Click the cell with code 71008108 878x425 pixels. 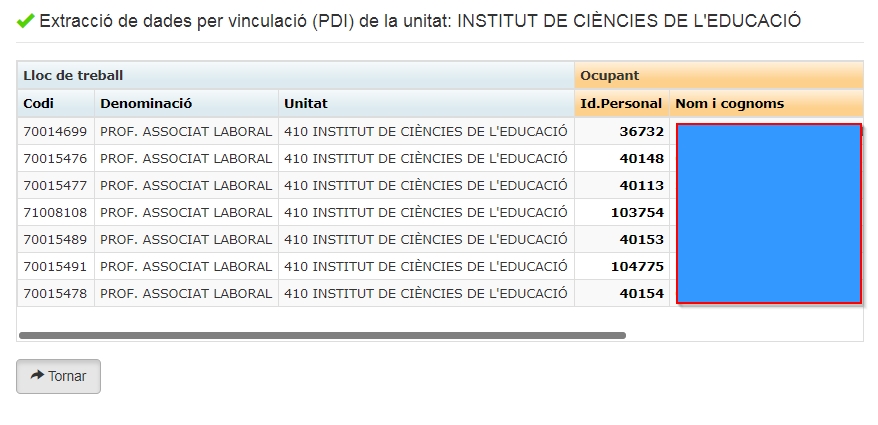click(x=56, y=212)
